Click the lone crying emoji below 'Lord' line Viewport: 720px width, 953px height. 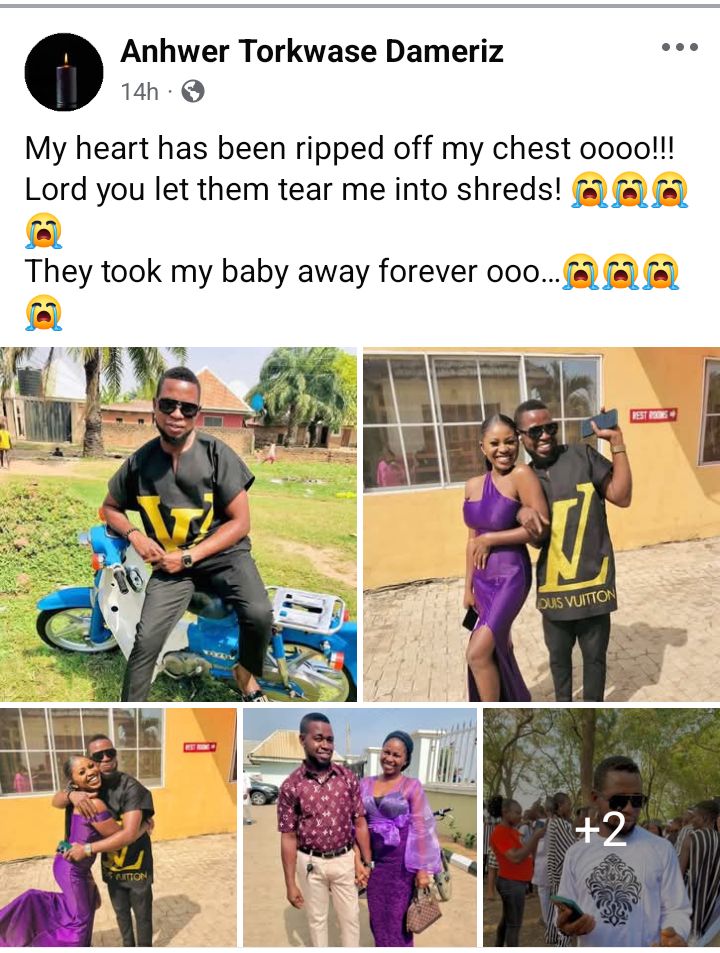(43, 230)
